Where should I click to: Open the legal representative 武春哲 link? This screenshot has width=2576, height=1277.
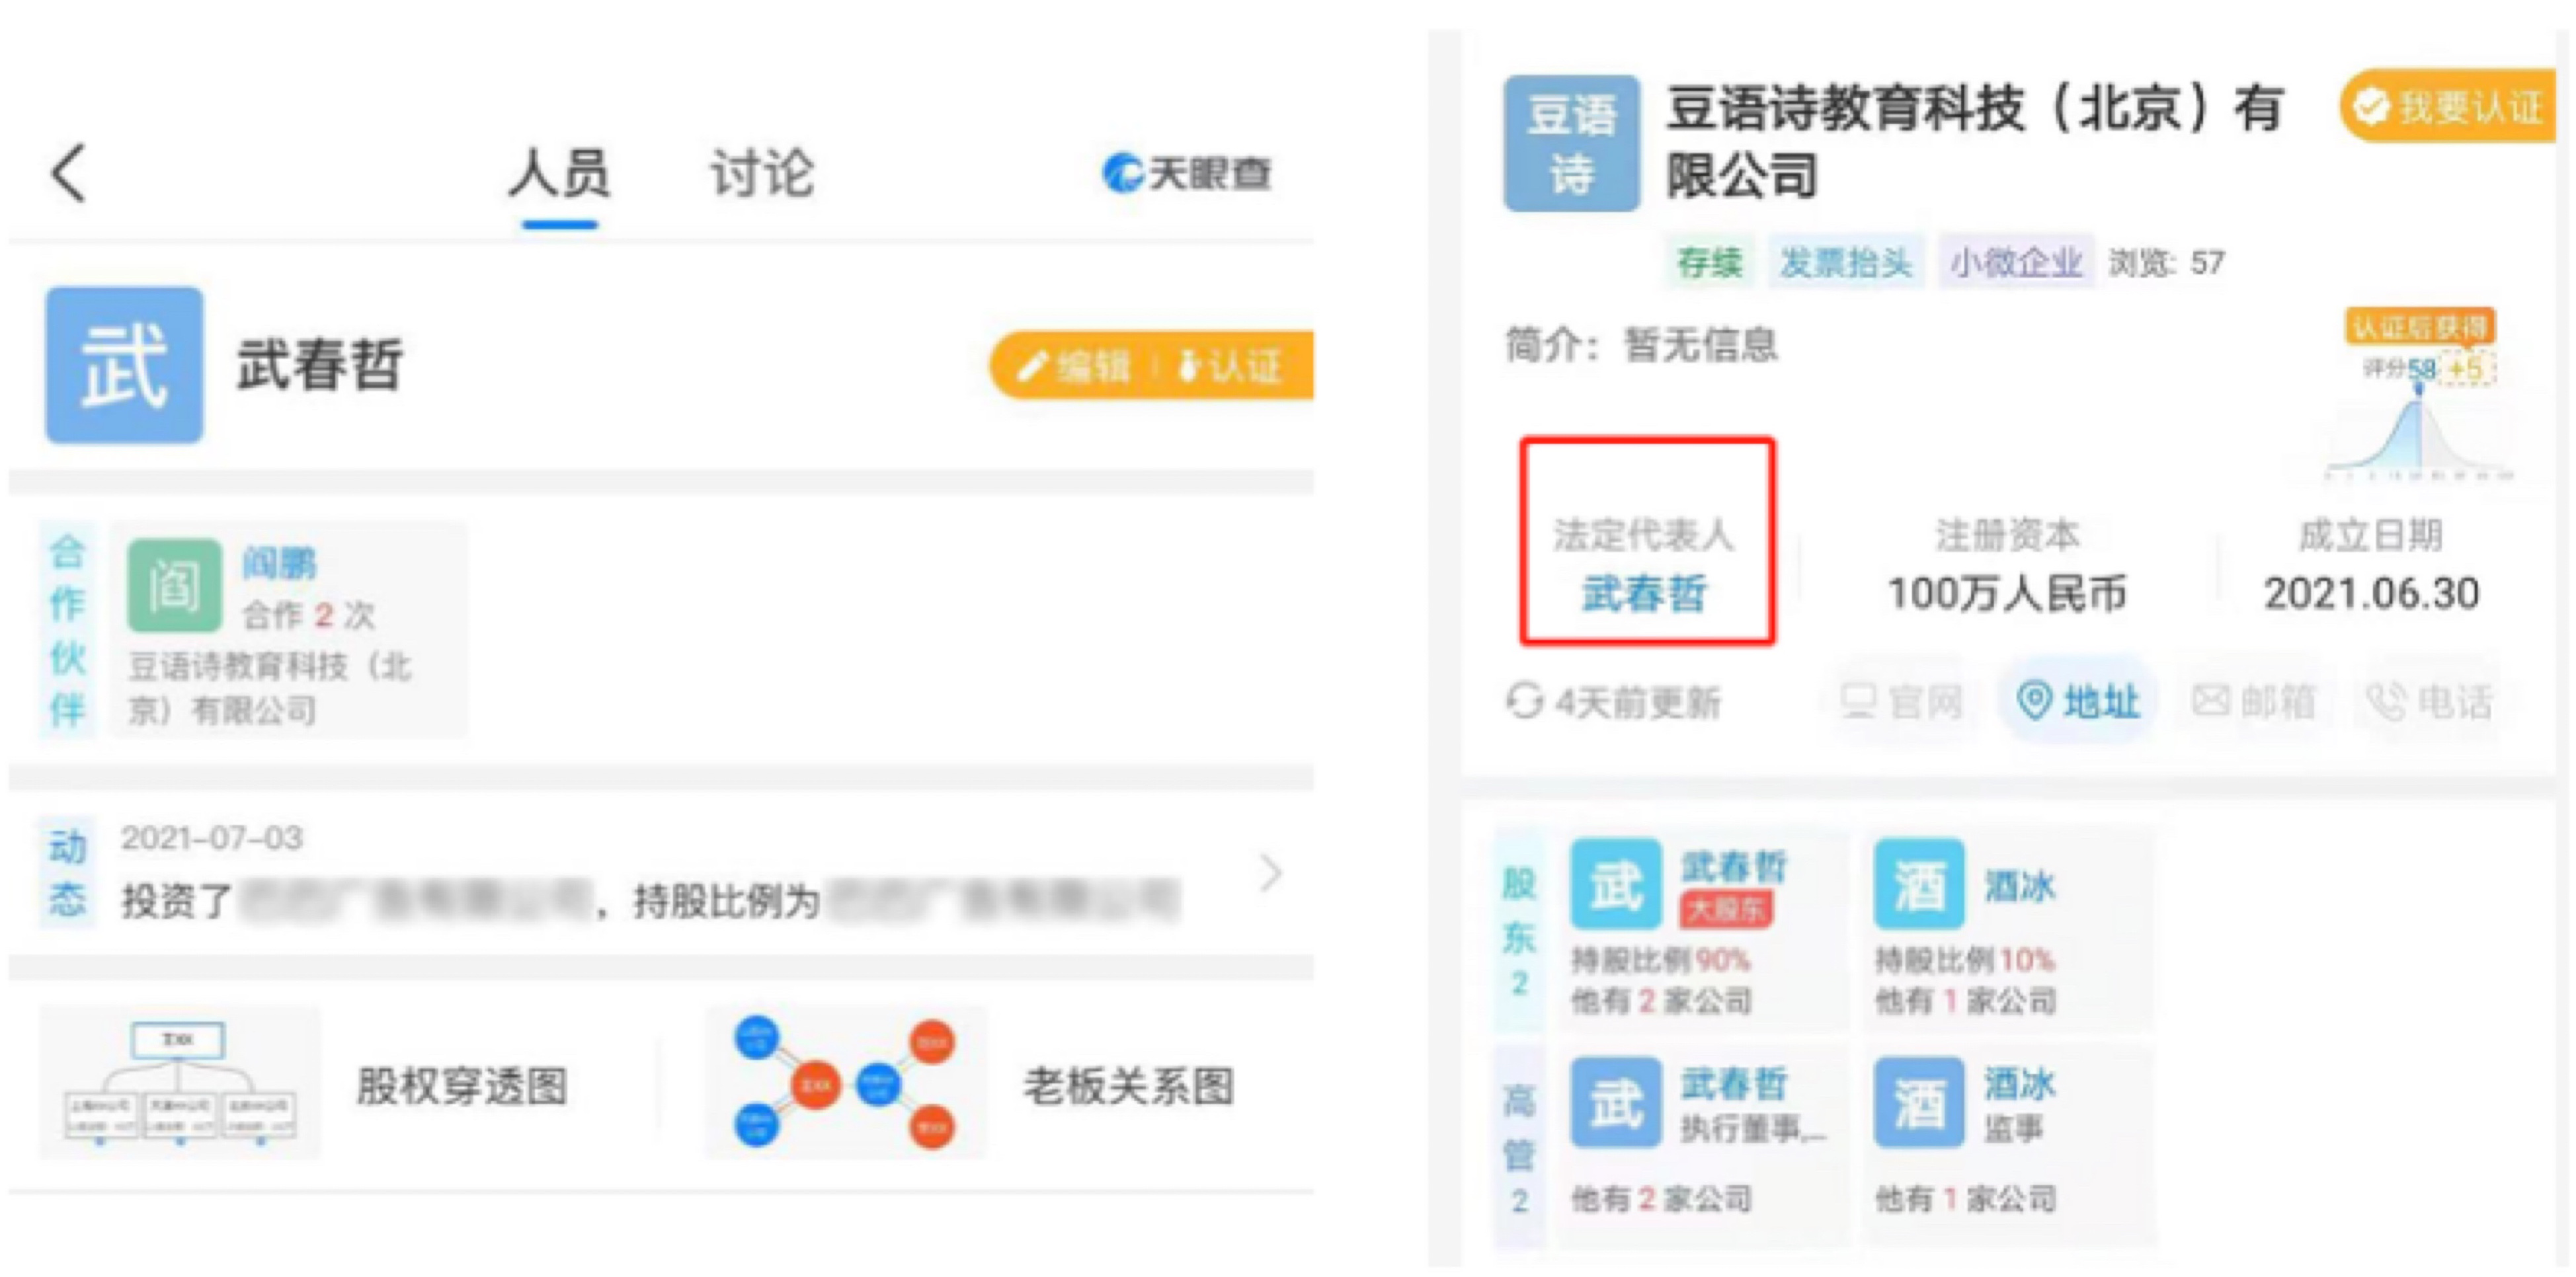click(x=1645, y=593)
